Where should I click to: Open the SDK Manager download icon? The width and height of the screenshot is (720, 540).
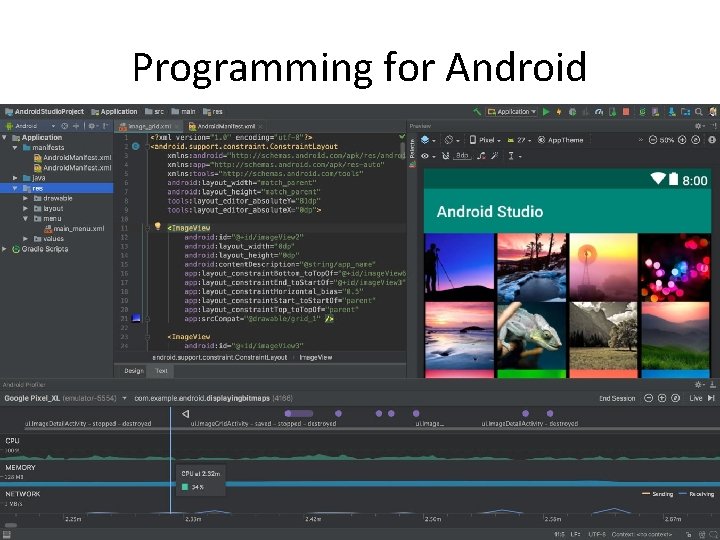pyautogui.click(x=672, y=112)
